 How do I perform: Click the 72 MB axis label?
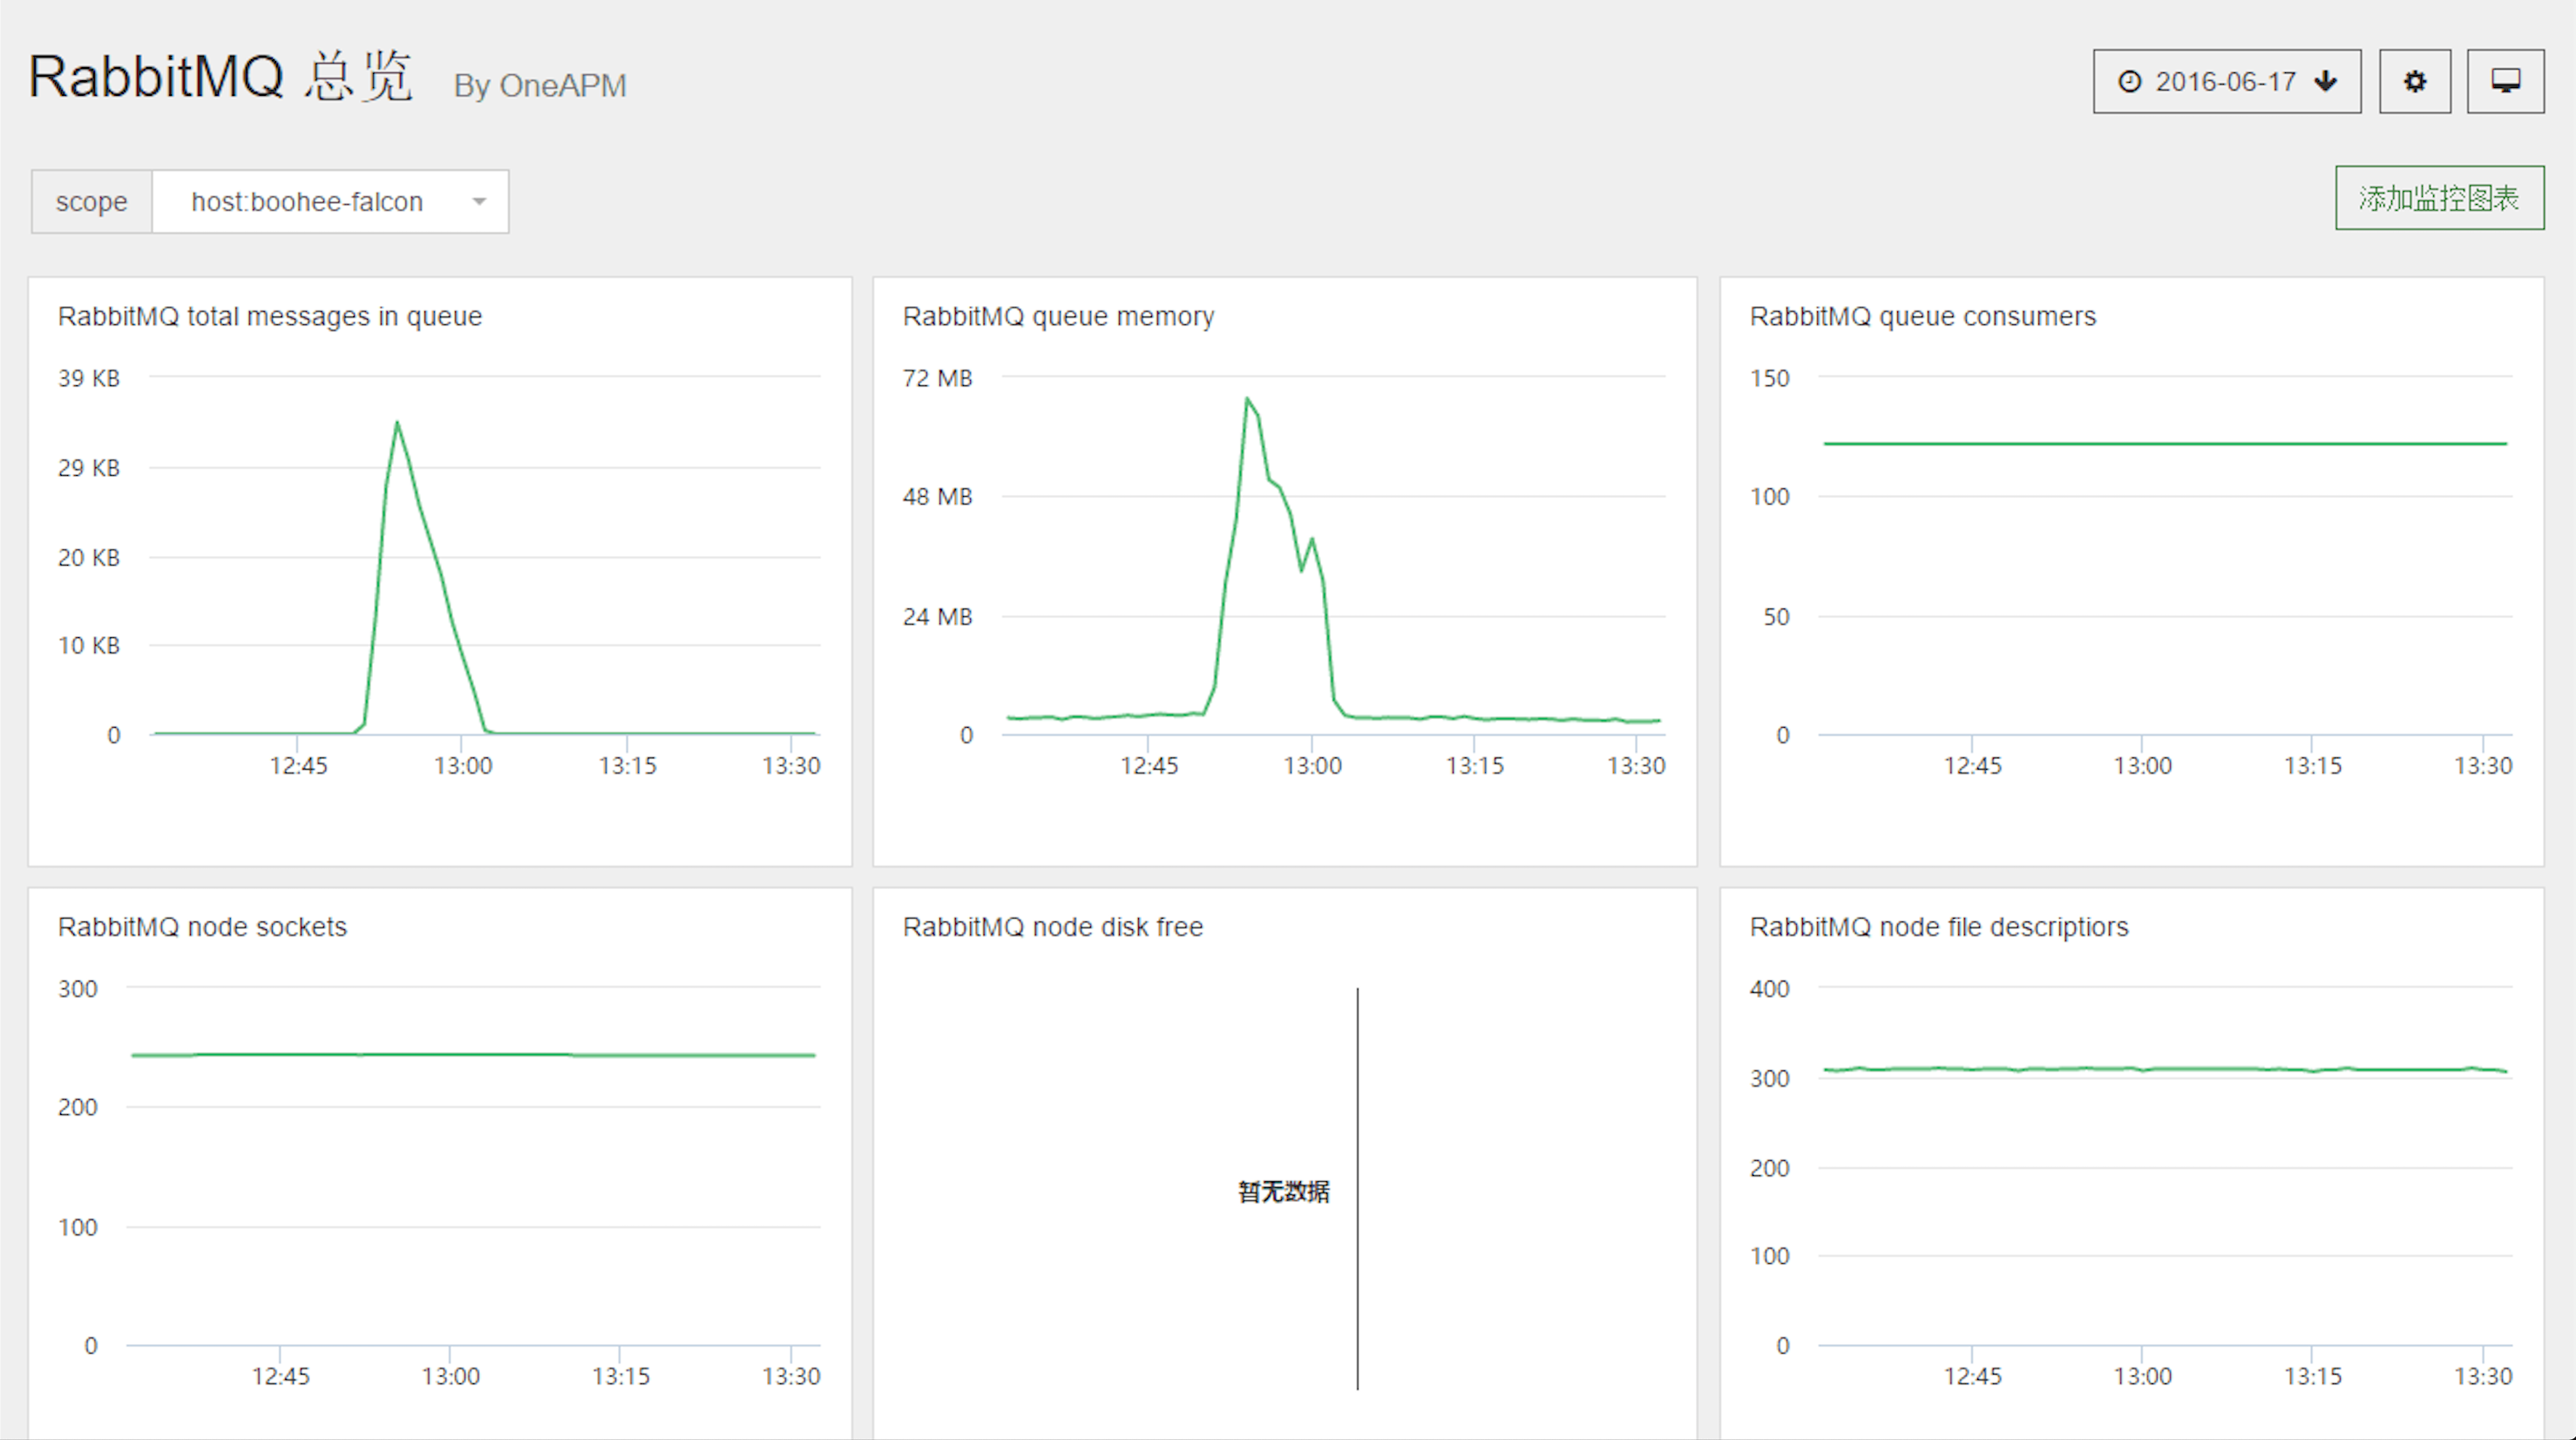tap(937, 378)
